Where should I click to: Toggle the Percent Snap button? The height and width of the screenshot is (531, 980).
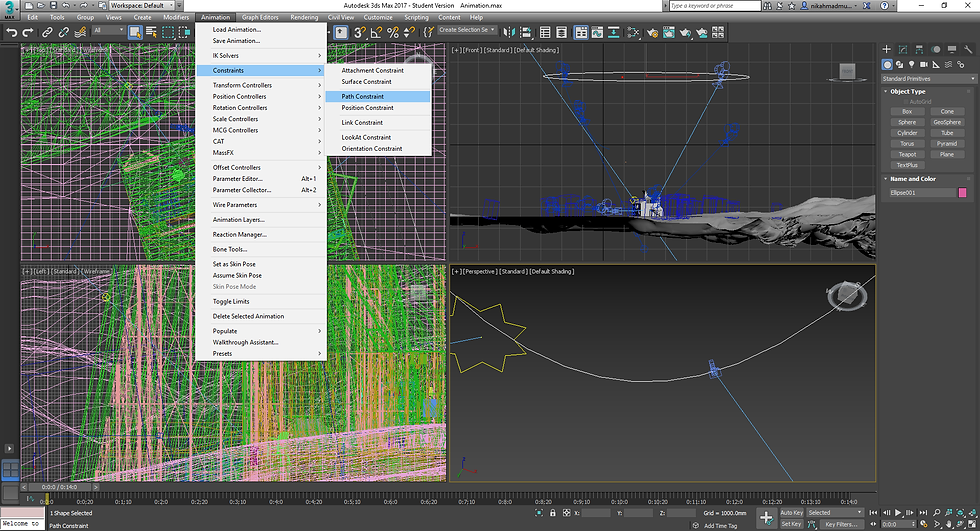(392, 32)
